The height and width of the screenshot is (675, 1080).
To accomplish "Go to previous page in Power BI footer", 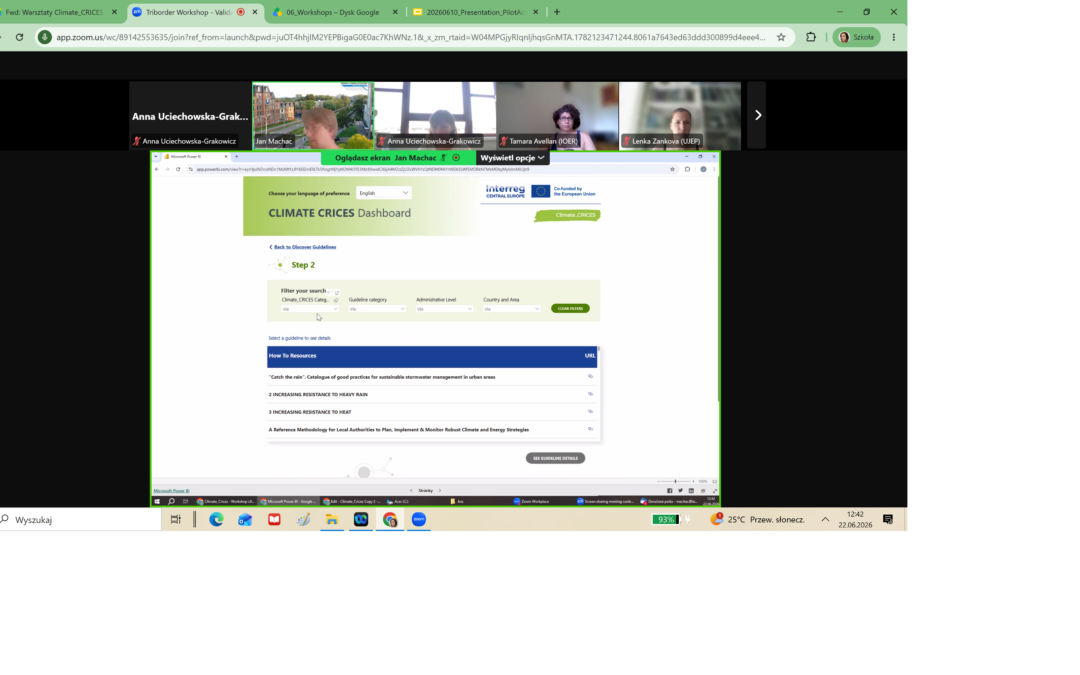I will click(x=411, y=490).
